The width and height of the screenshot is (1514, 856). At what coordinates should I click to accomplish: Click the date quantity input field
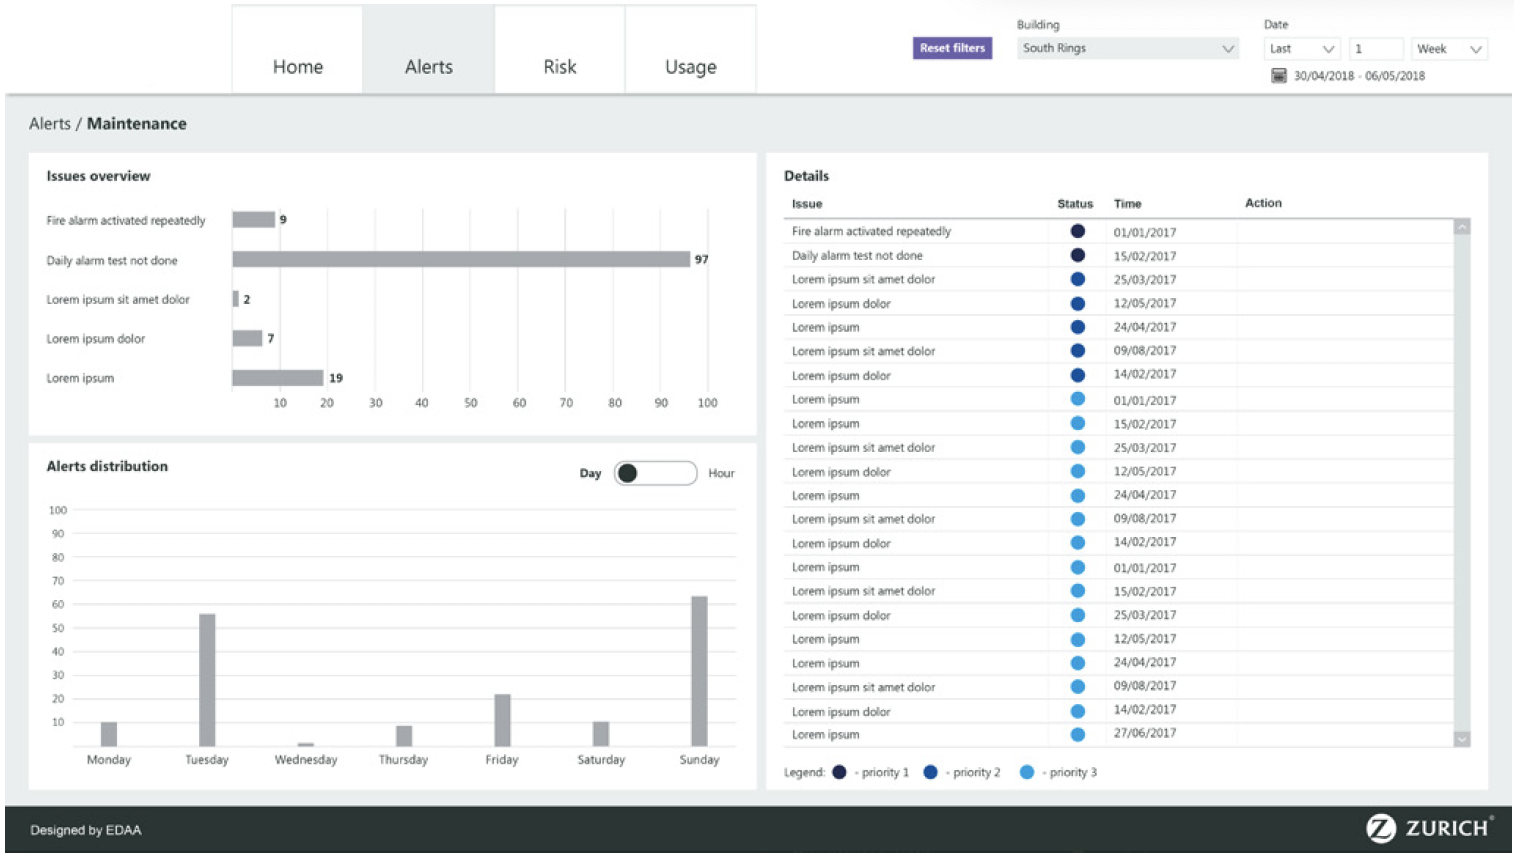[1375, 49]
